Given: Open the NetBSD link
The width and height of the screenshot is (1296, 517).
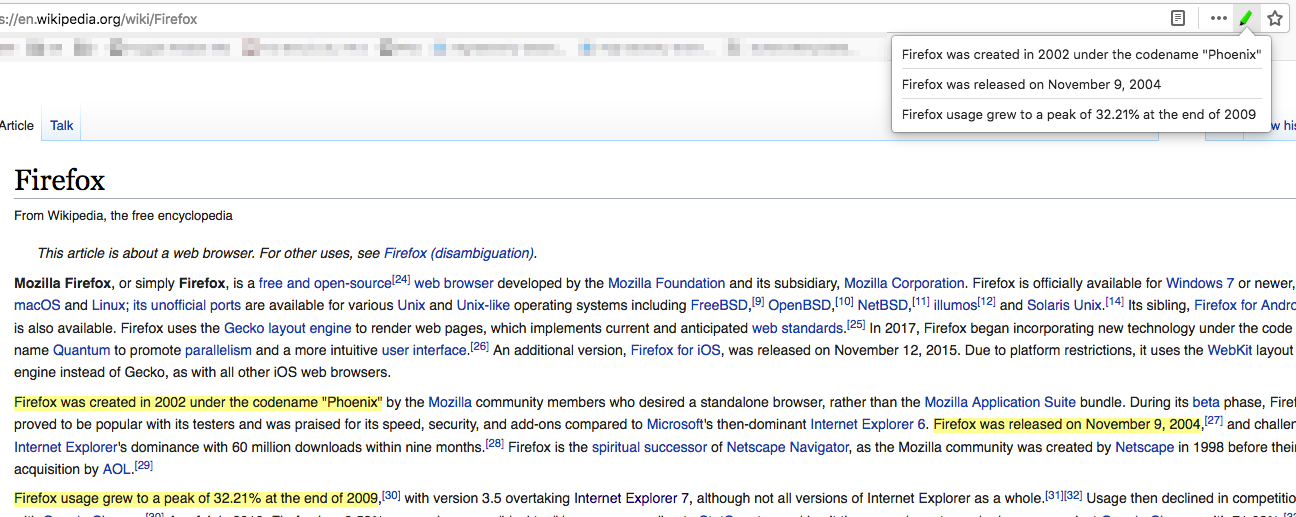Looking at the screenshot, I should (x=883, y=305).
